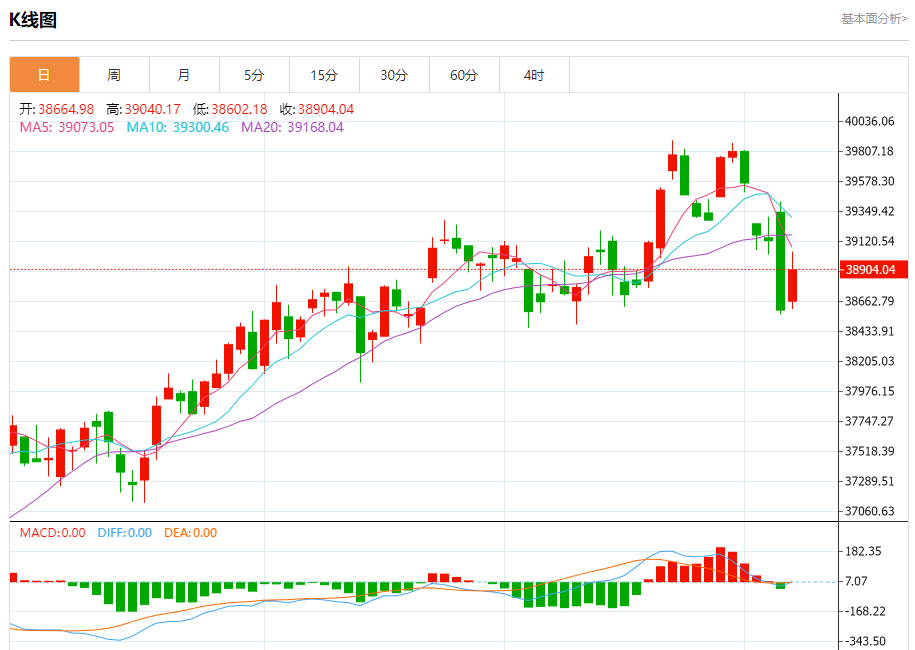Screen dimensions: 915x650
Task: Click the 收:38904.04 close price value
Action: coord(317,109)
